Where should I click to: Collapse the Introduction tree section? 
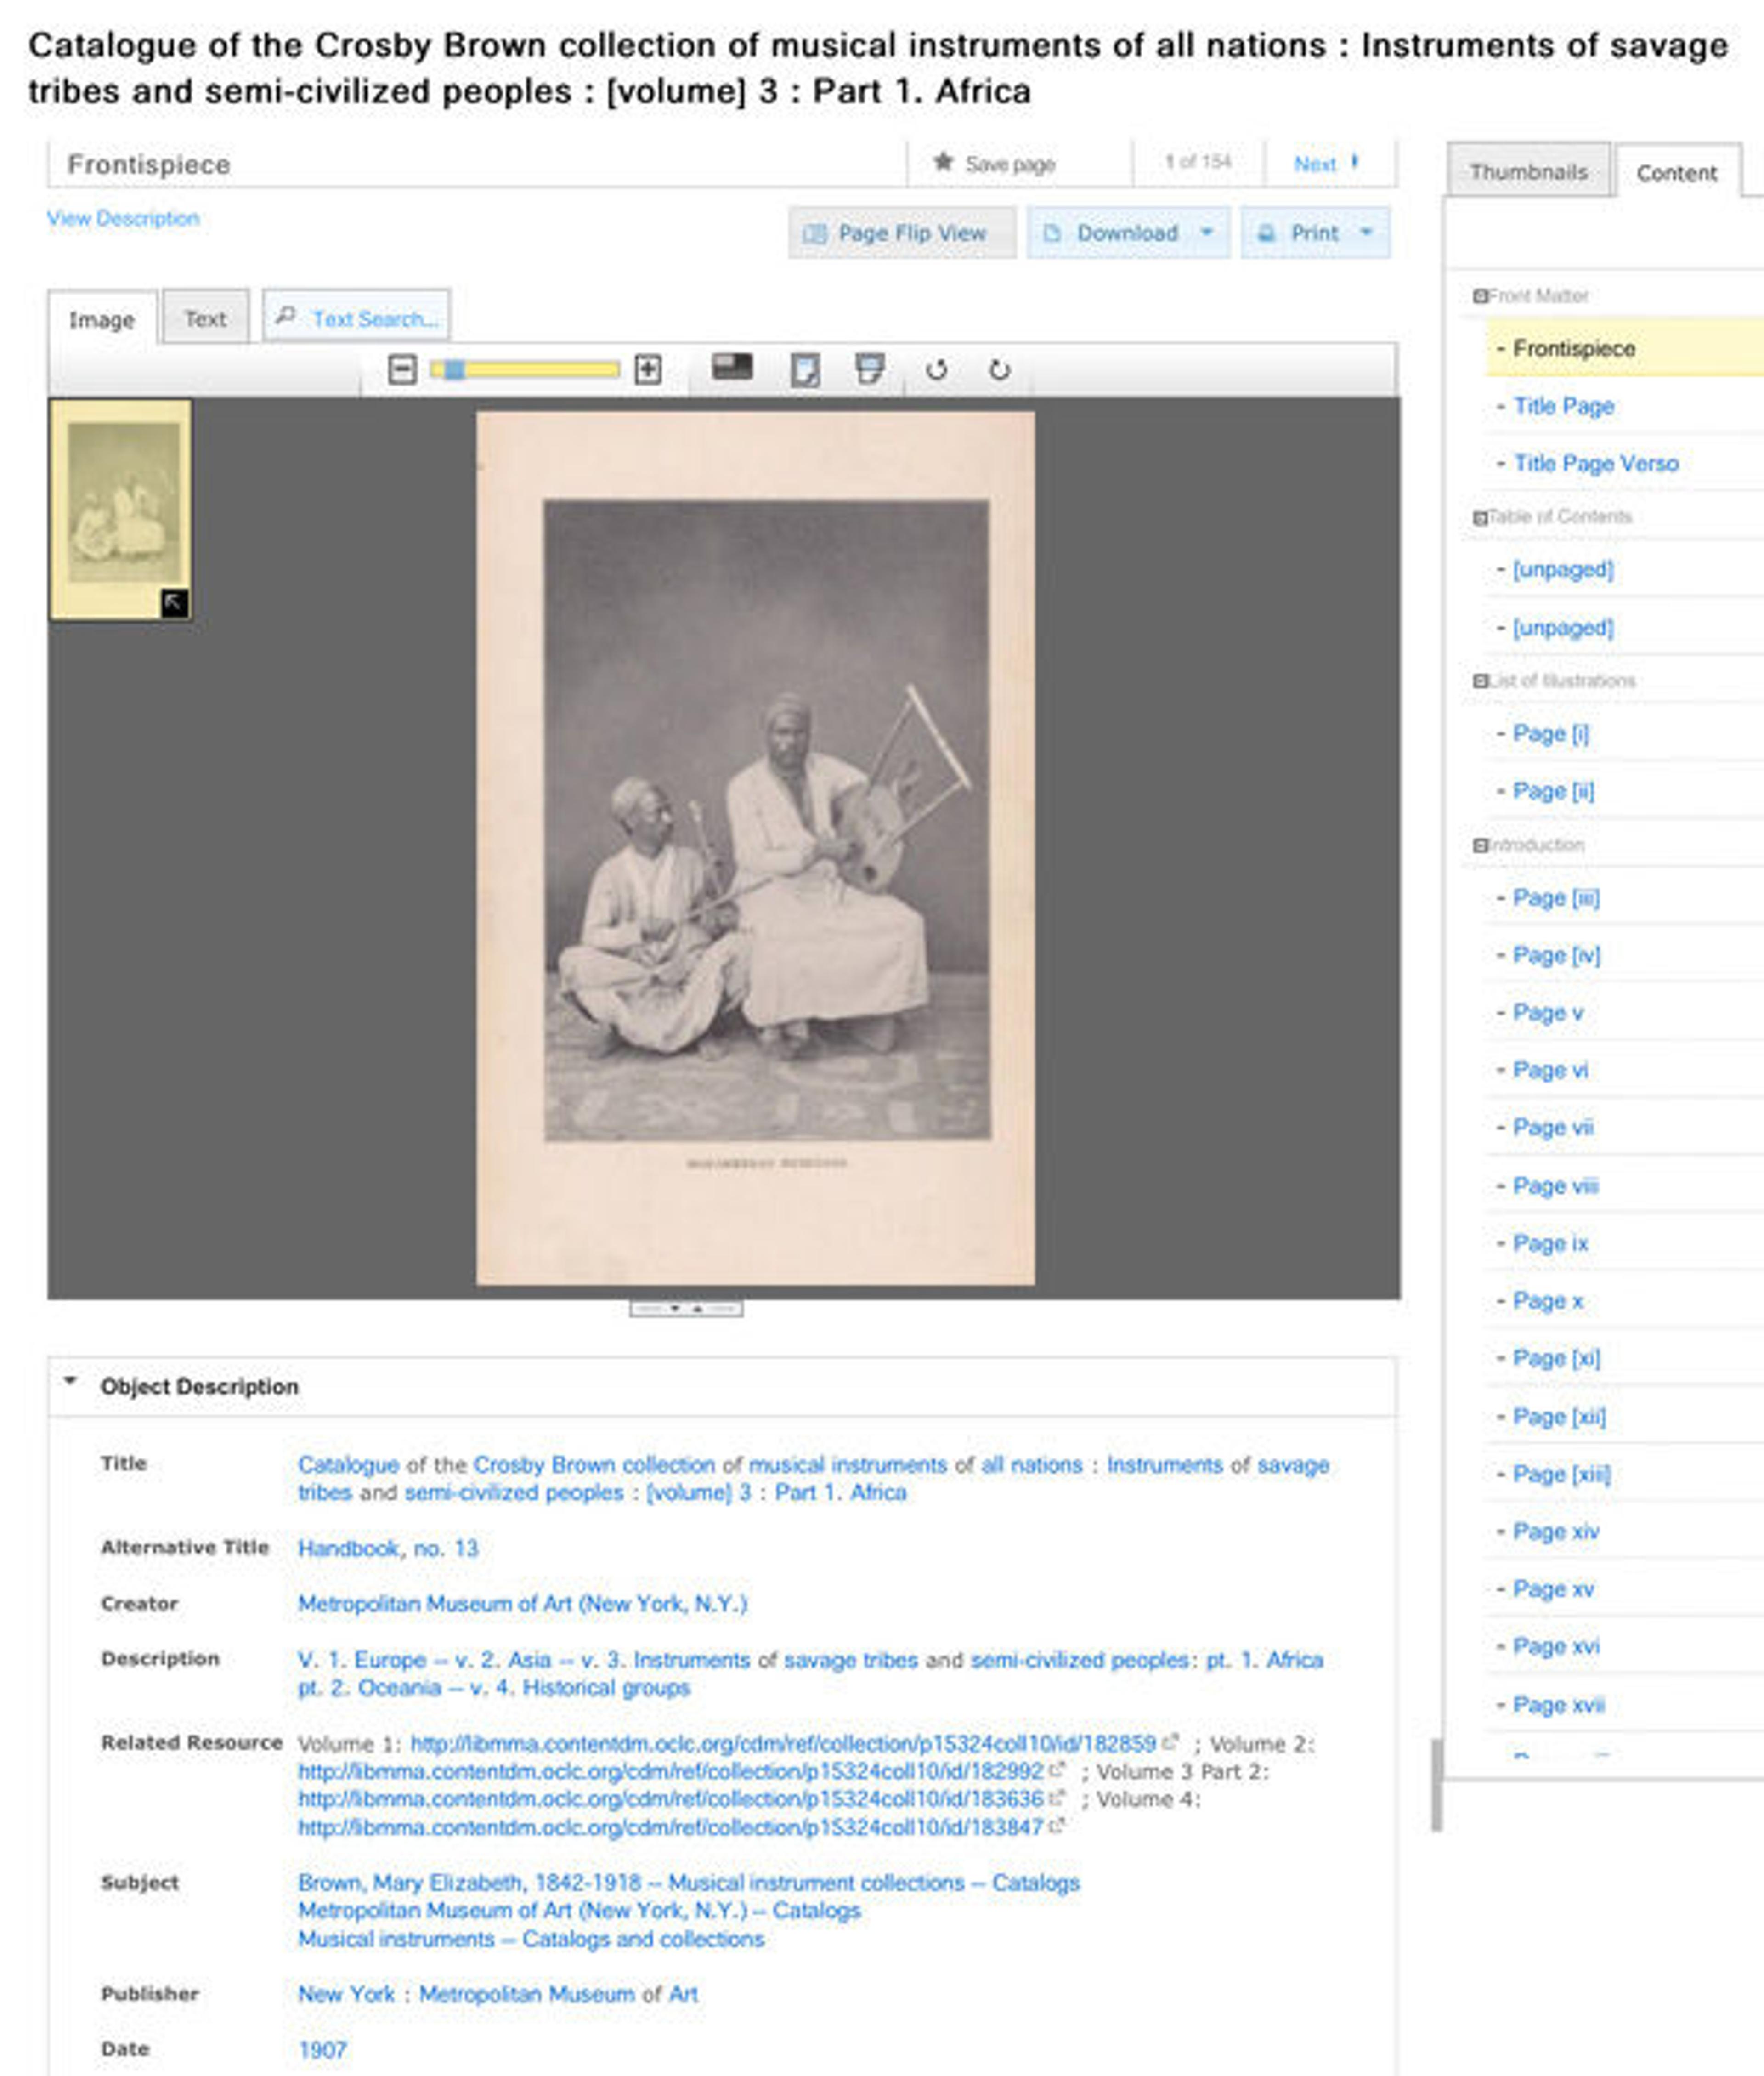point(1480,846)
